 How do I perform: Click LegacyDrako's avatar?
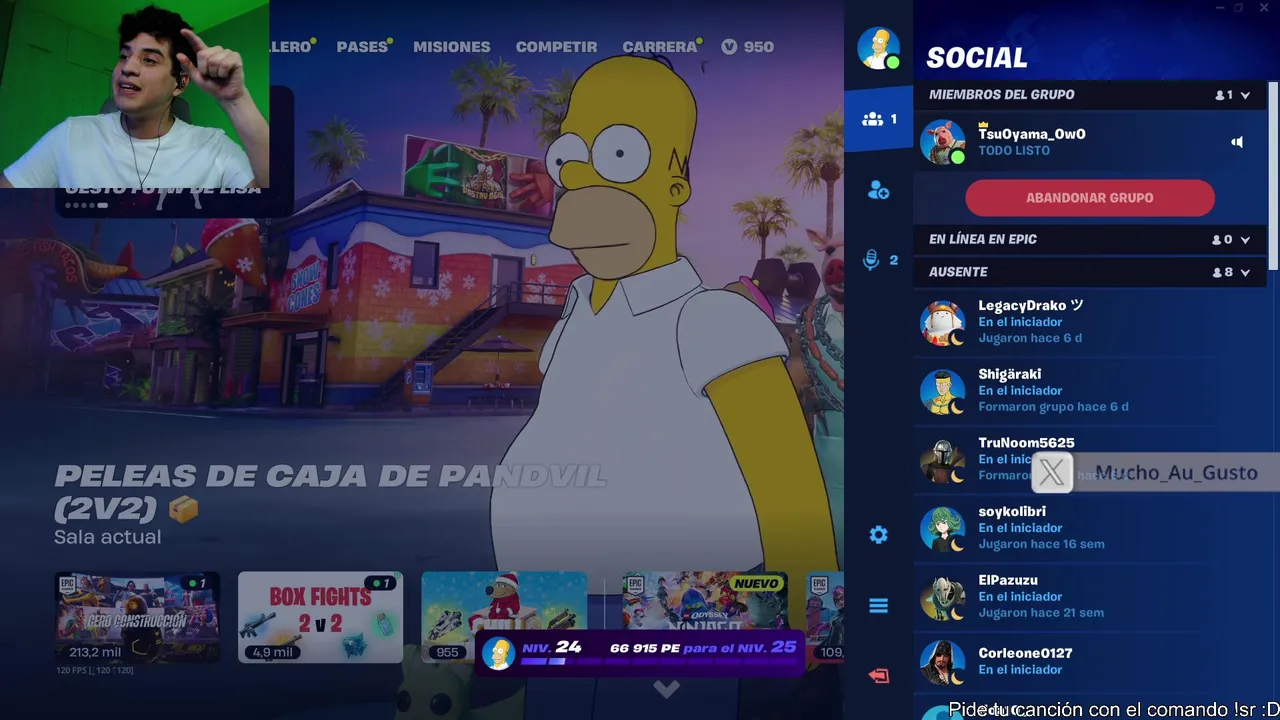pos(942,322)
